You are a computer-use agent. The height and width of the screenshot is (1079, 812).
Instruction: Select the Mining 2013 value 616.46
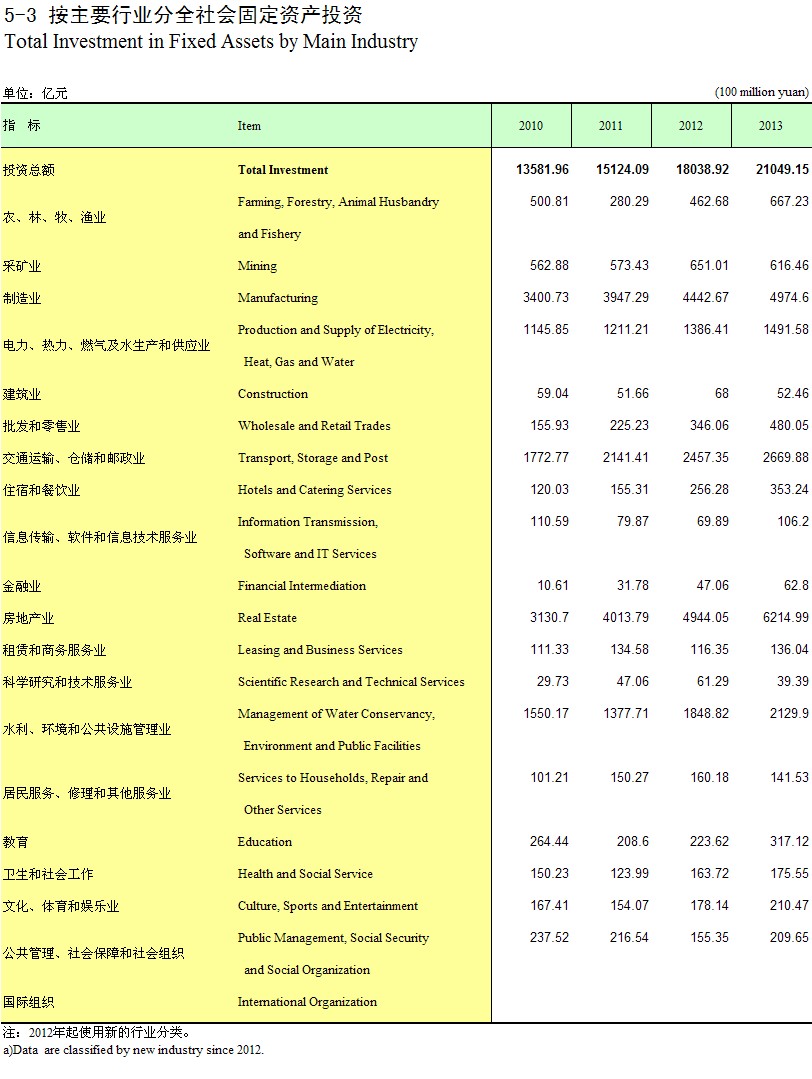point(789,265)
